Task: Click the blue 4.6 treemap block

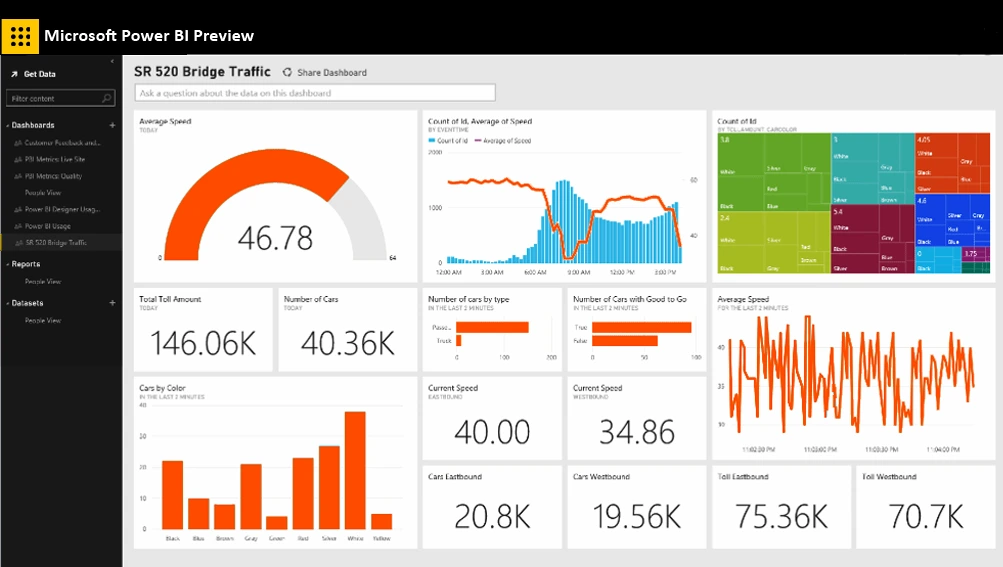Action: (x=952, y=220)
